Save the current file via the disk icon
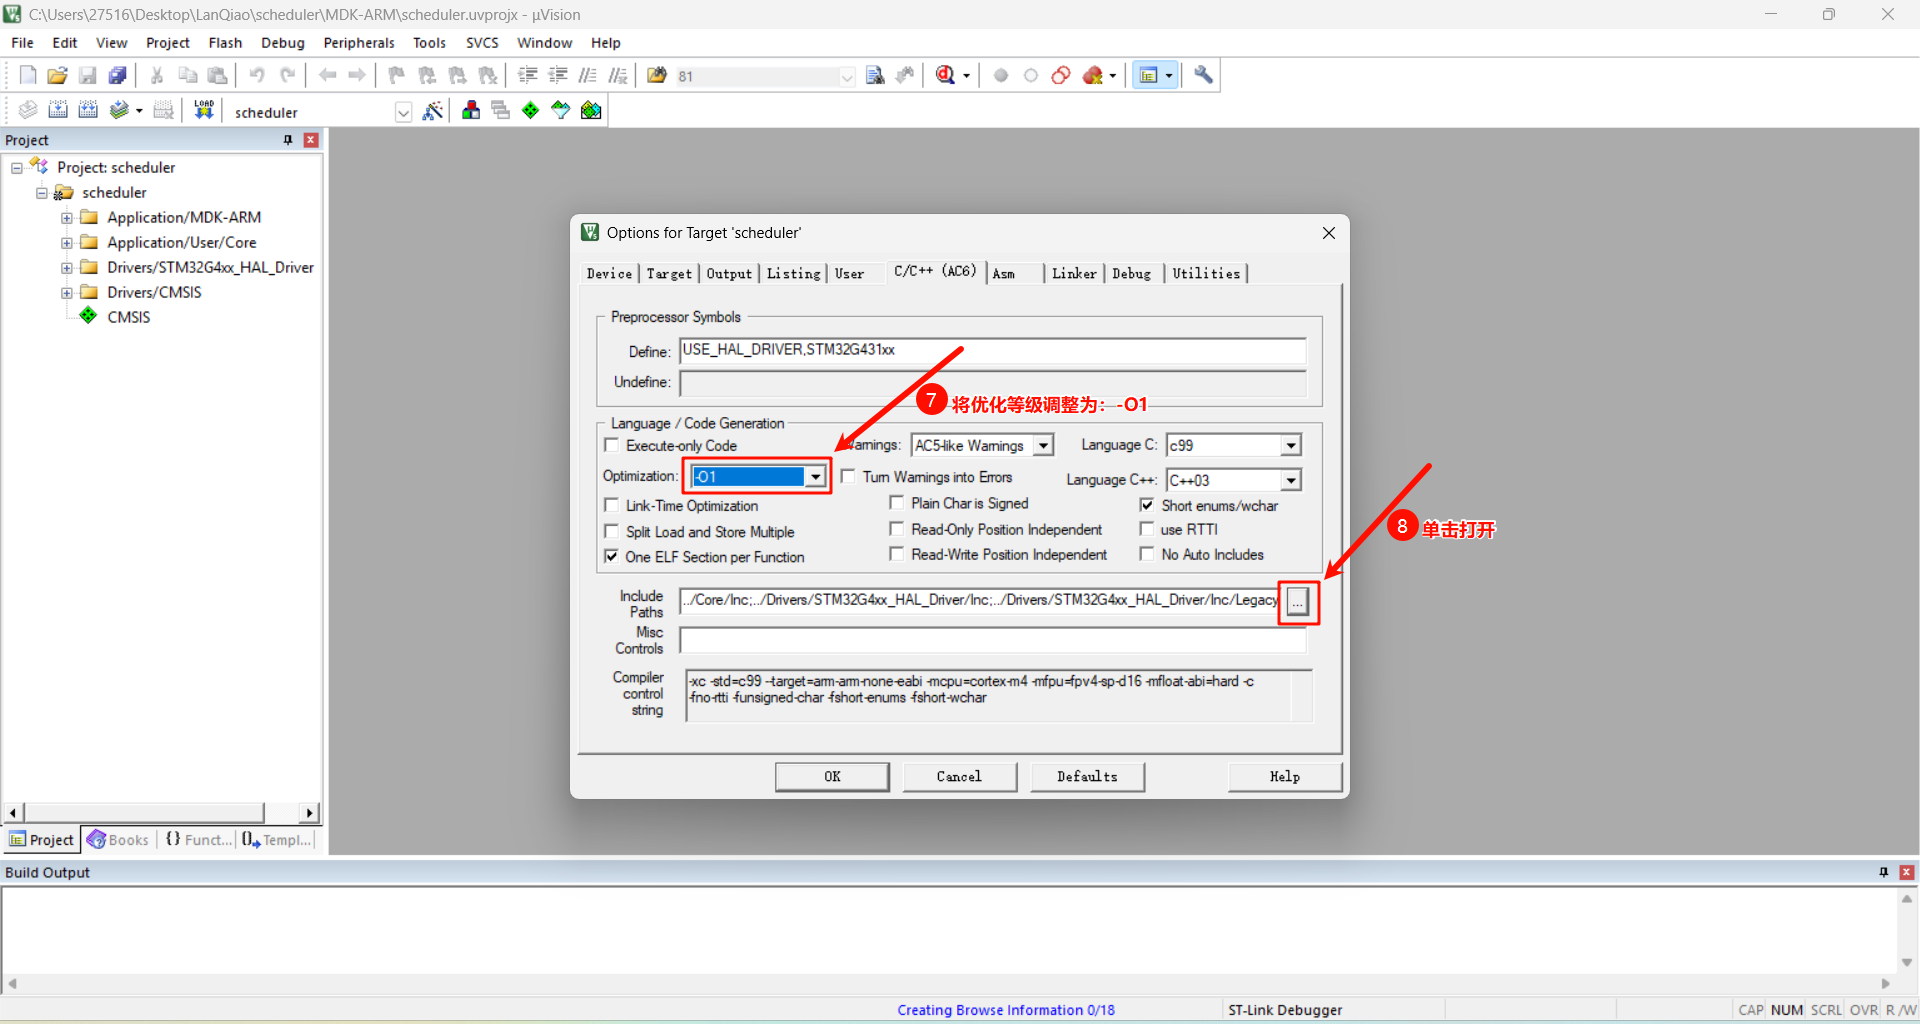1920x1024 pixels. [87, 75]
